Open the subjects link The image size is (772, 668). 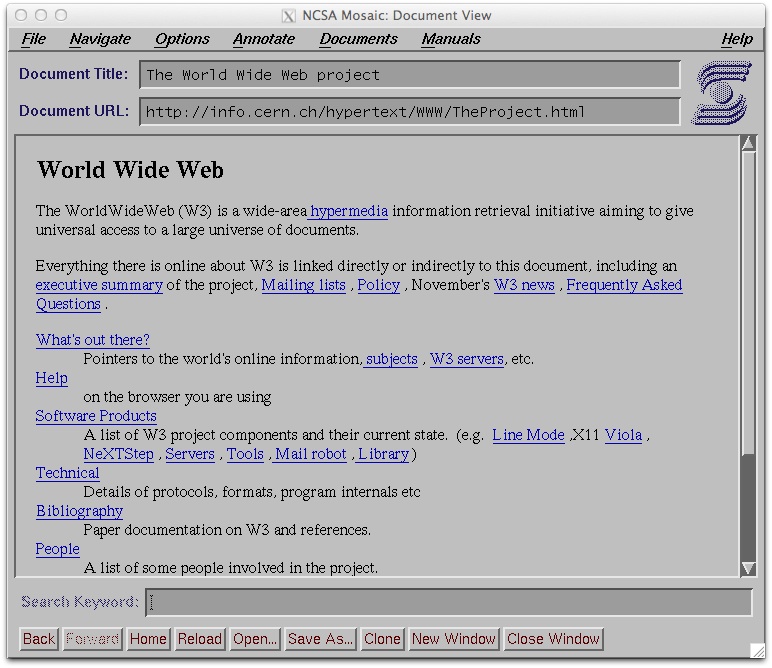tap(392, 359)
